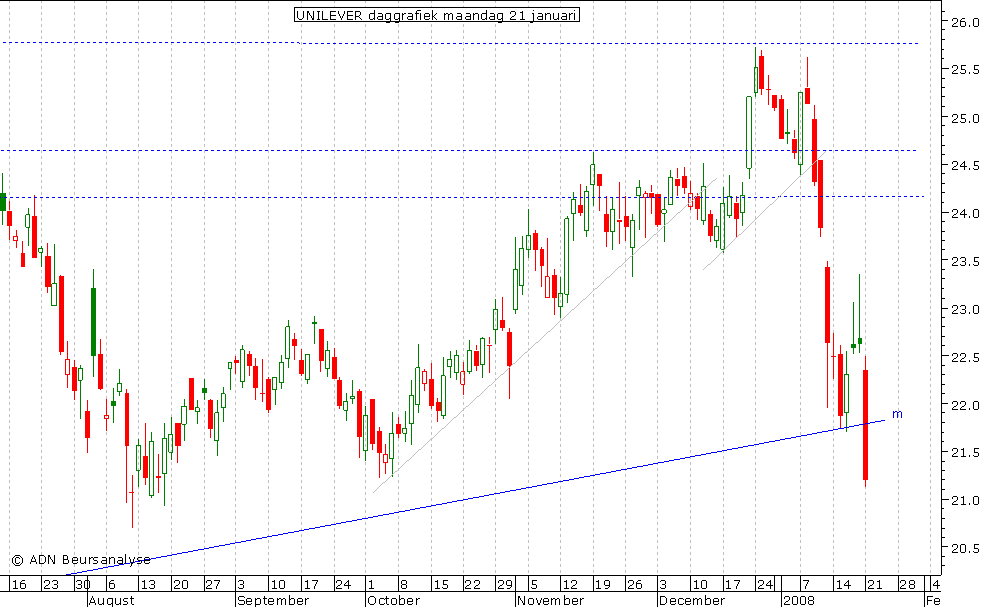Screen dimensions: 982x607
Task: Click the '2008' year label
Action: click(799, 600)
